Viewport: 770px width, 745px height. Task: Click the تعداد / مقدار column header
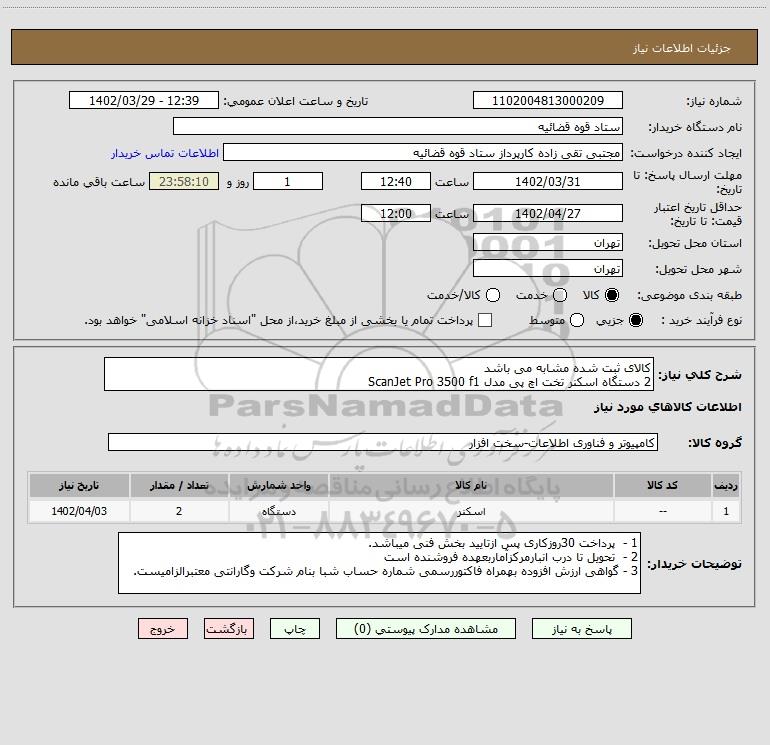coord(179,486)
